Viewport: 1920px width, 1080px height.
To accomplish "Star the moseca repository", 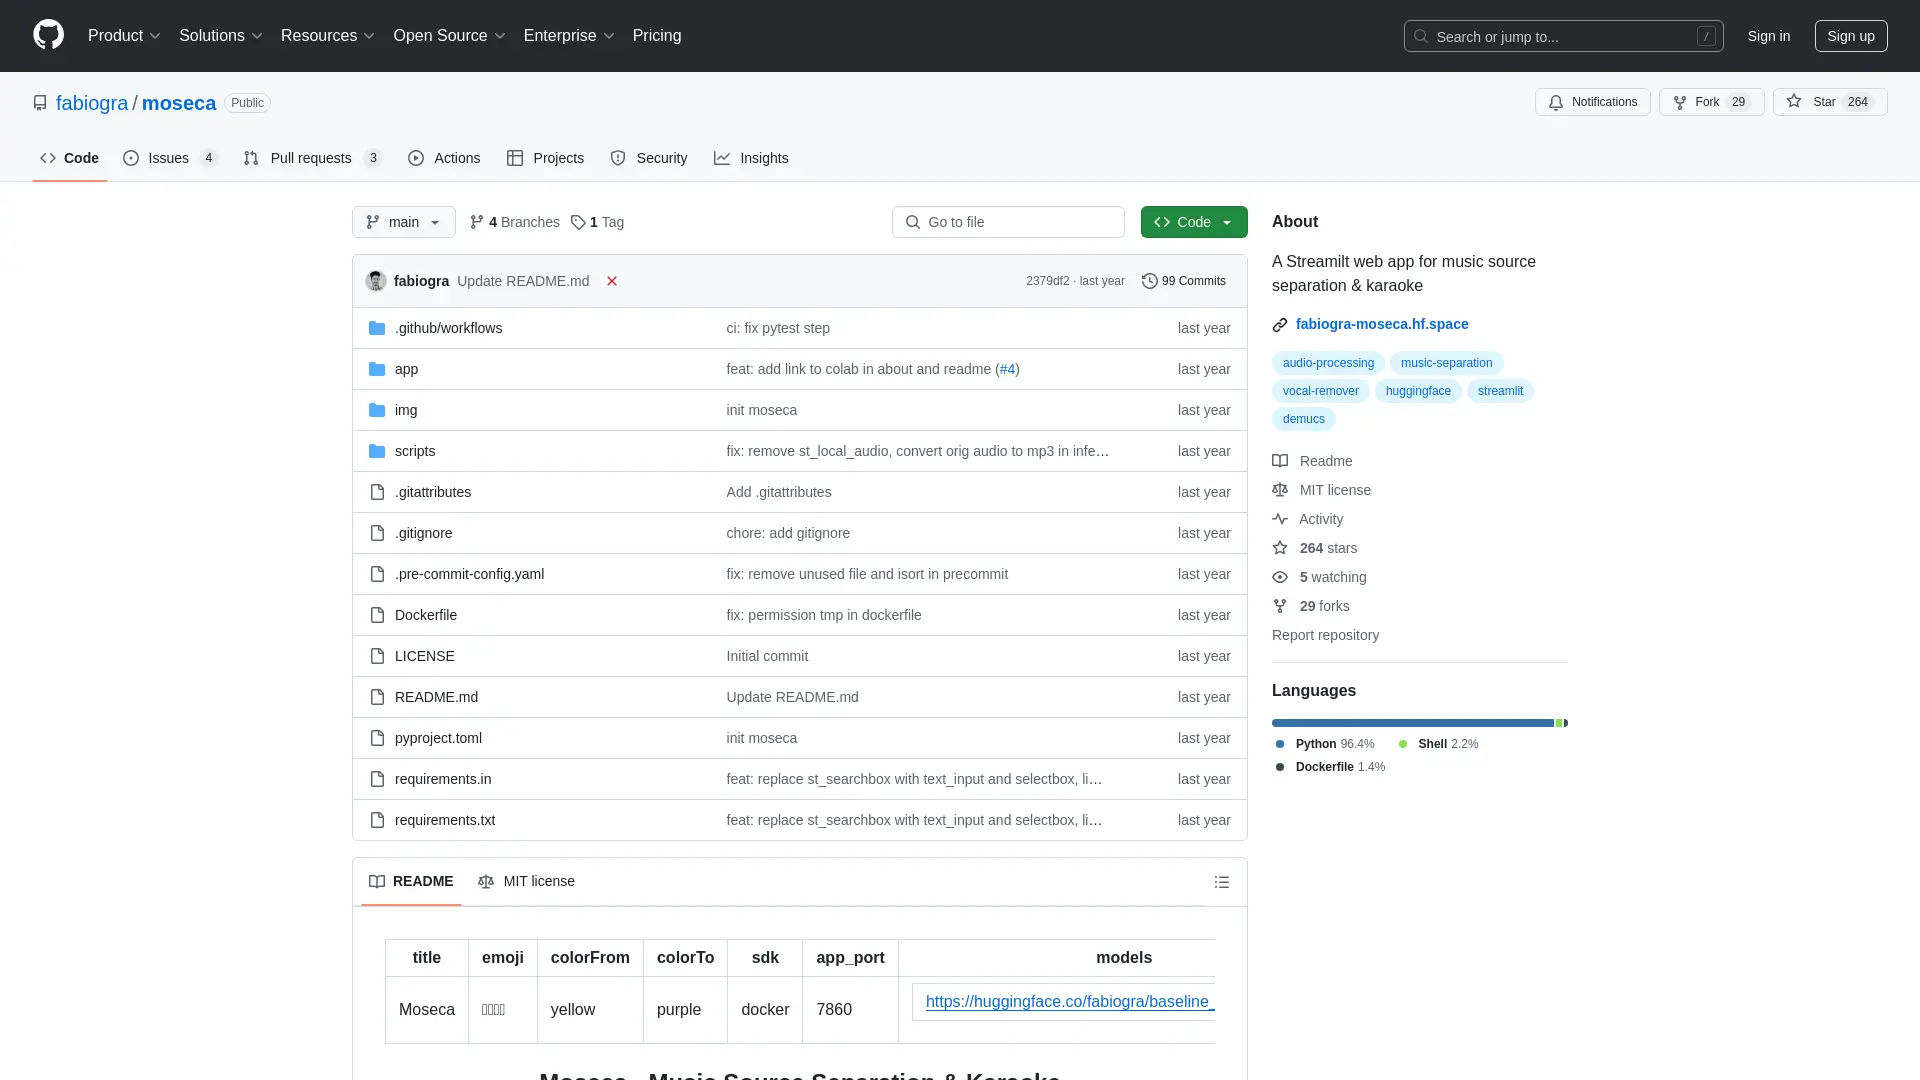I will pos(1829,102).
